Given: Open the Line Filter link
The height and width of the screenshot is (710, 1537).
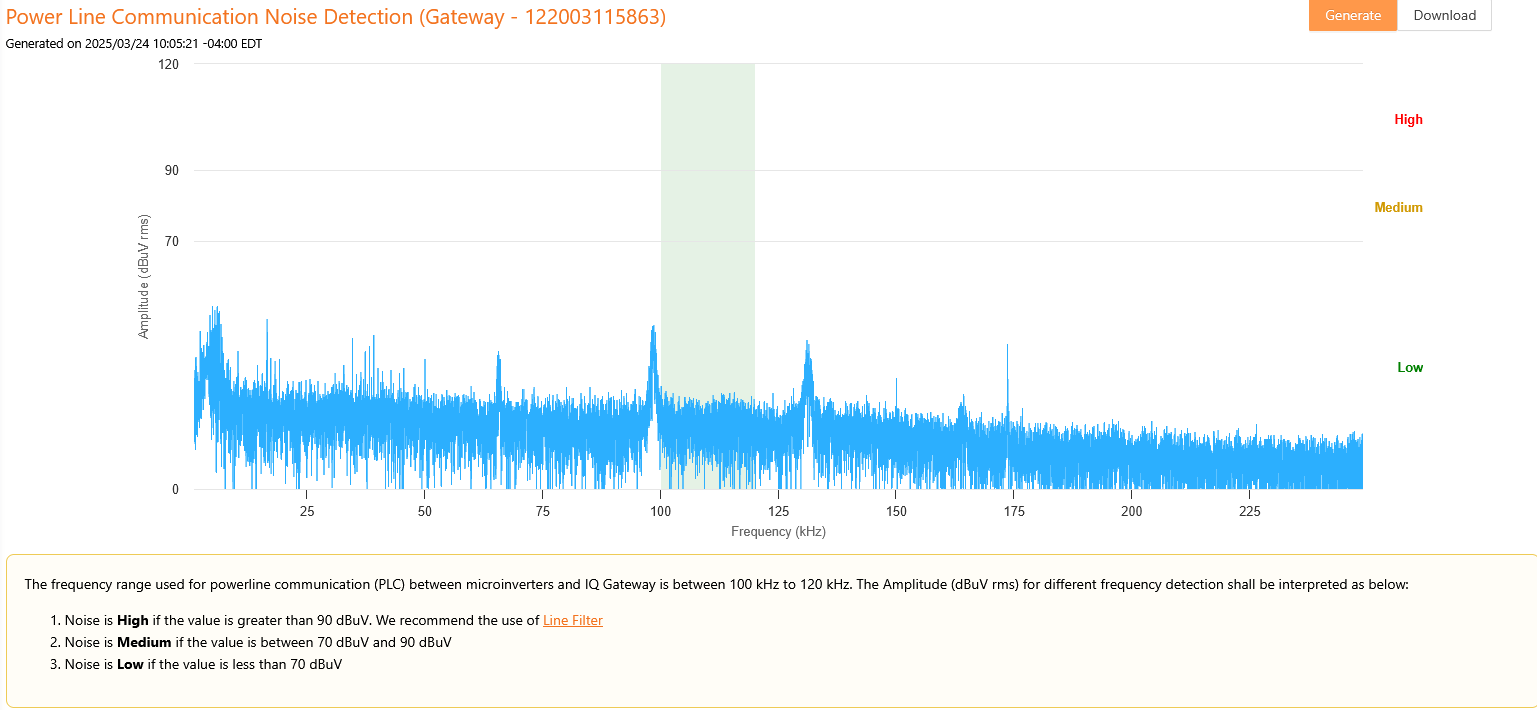Looking at the screenshot, I should click(x=572, y=620).
